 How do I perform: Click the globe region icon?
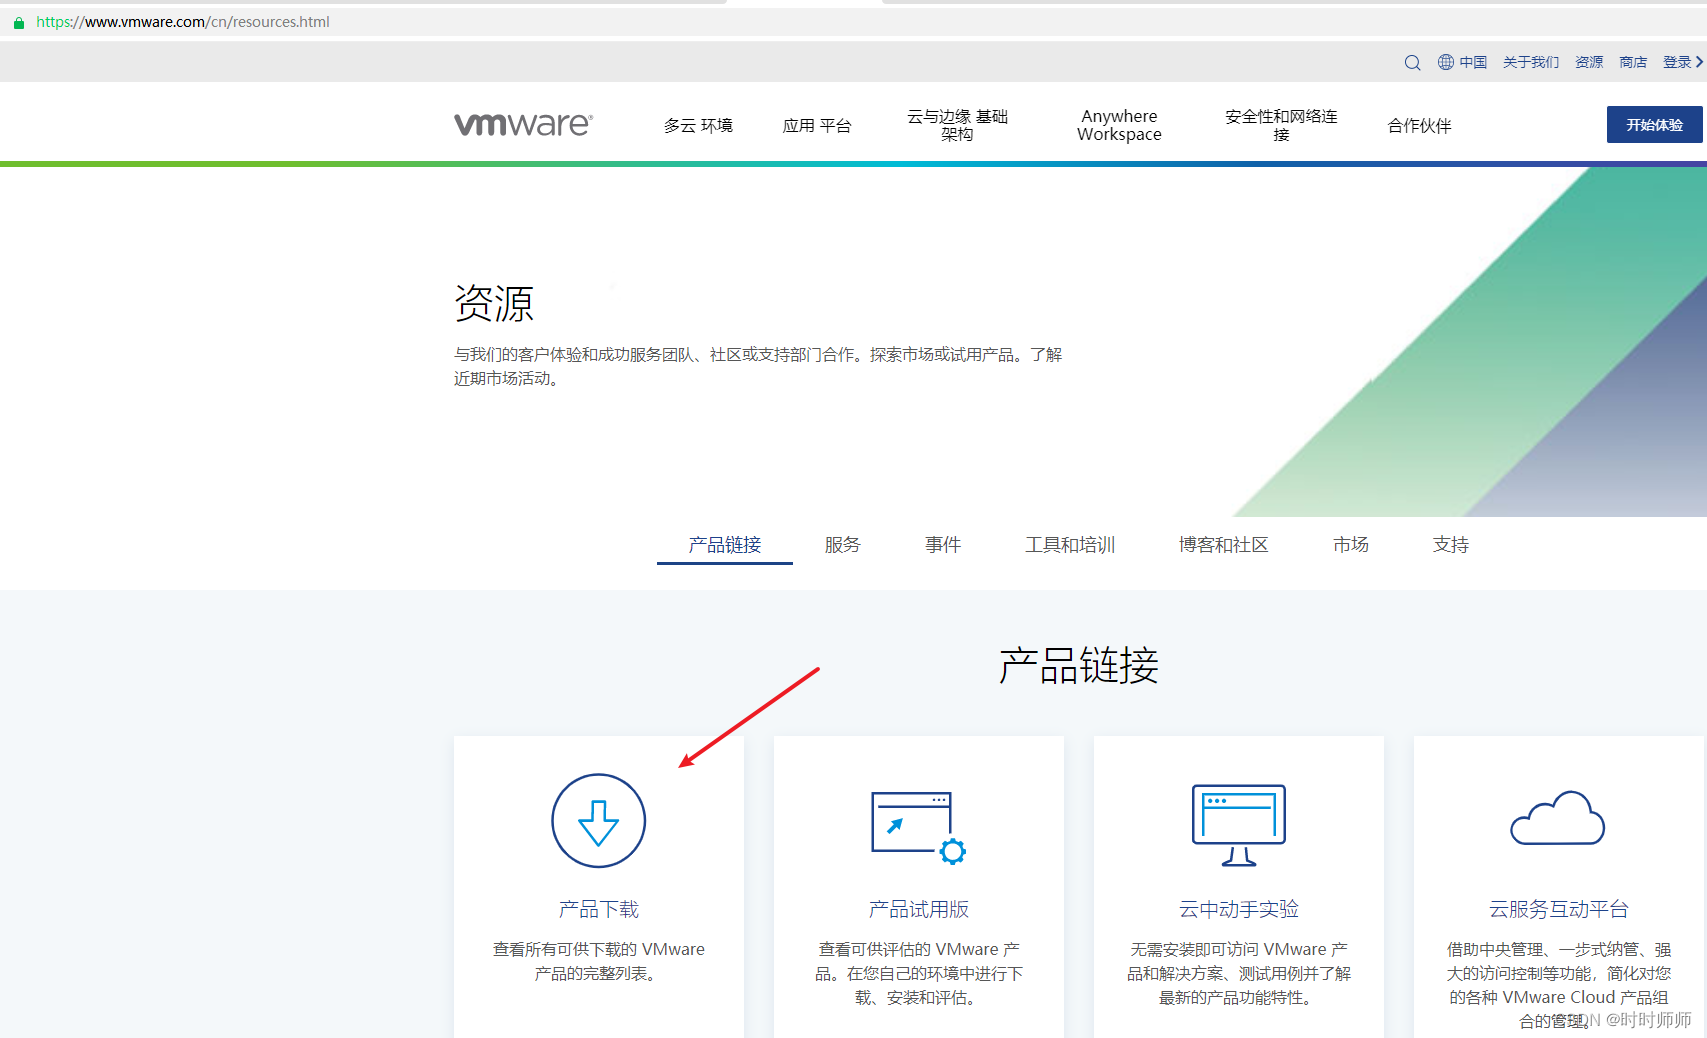(x=1446, y=62)
